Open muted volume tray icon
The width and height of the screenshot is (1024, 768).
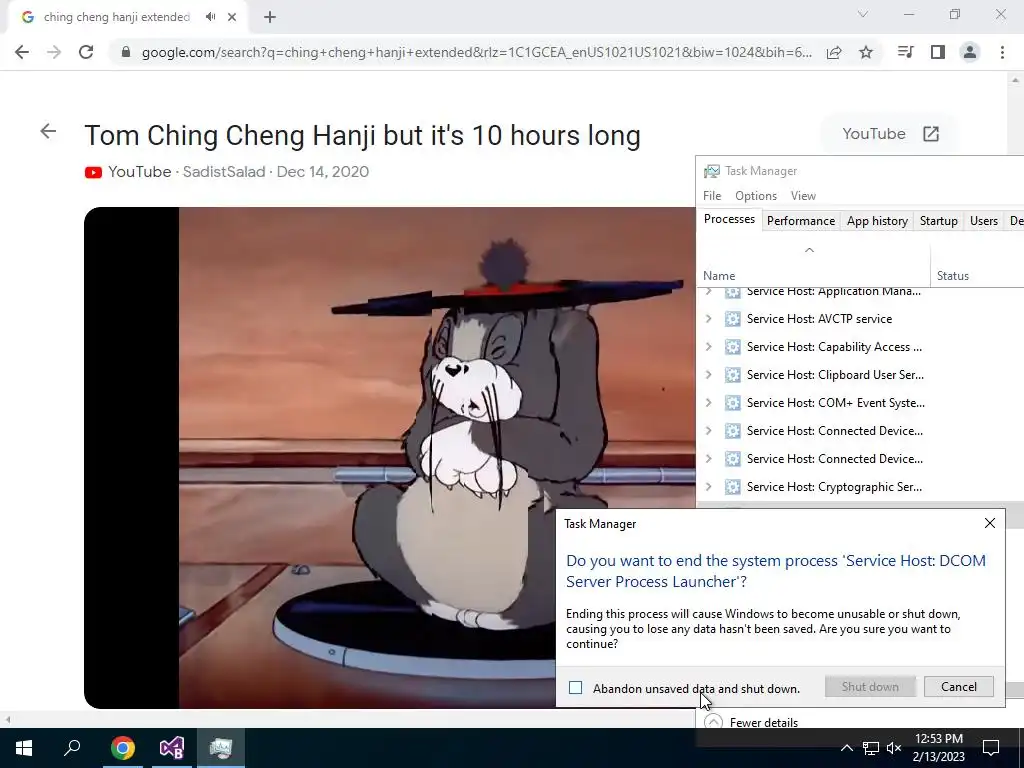pyautogui.click(x=894, y=748)
